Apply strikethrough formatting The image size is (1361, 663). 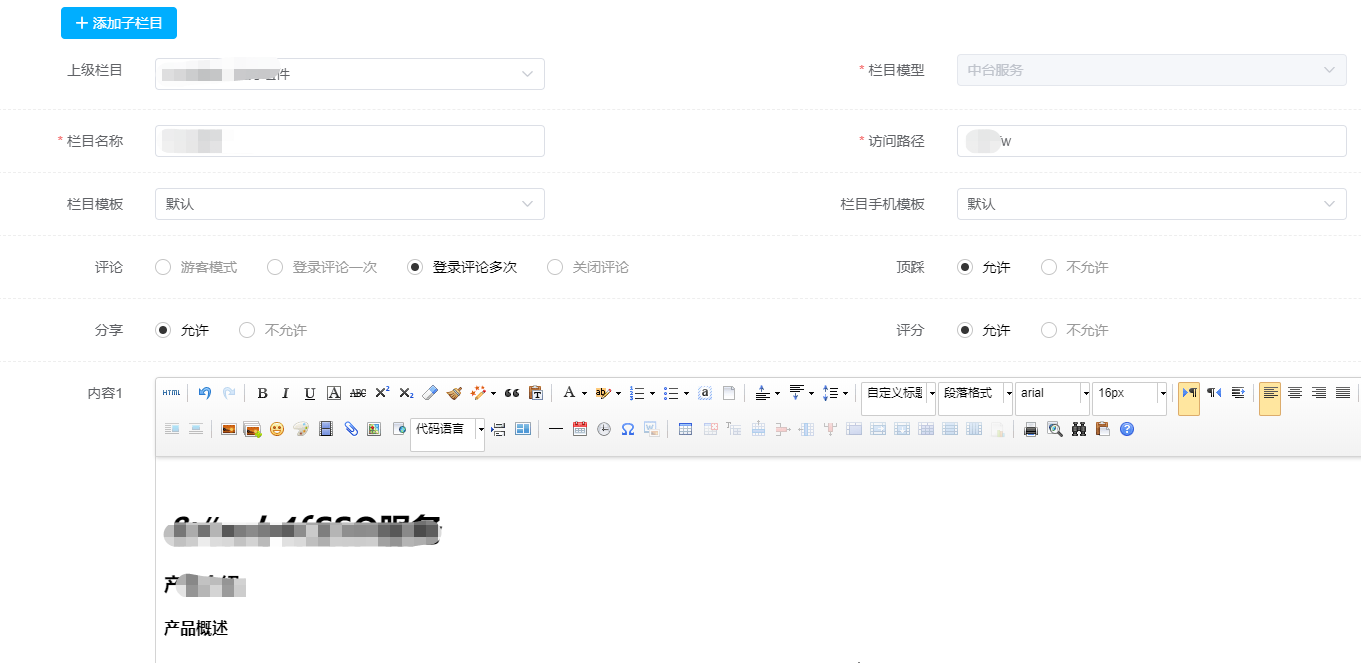tap(358, 393)
